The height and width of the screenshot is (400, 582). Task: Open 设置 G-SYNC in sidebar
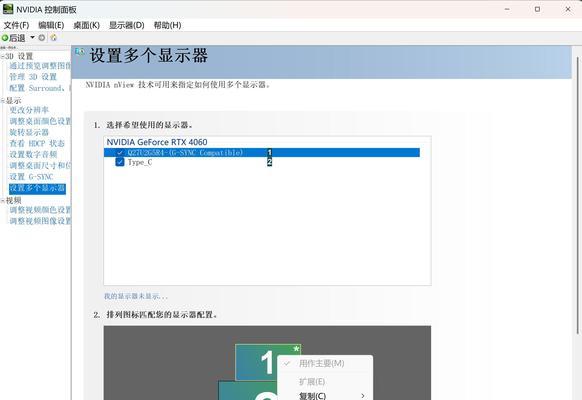(31, 177)
